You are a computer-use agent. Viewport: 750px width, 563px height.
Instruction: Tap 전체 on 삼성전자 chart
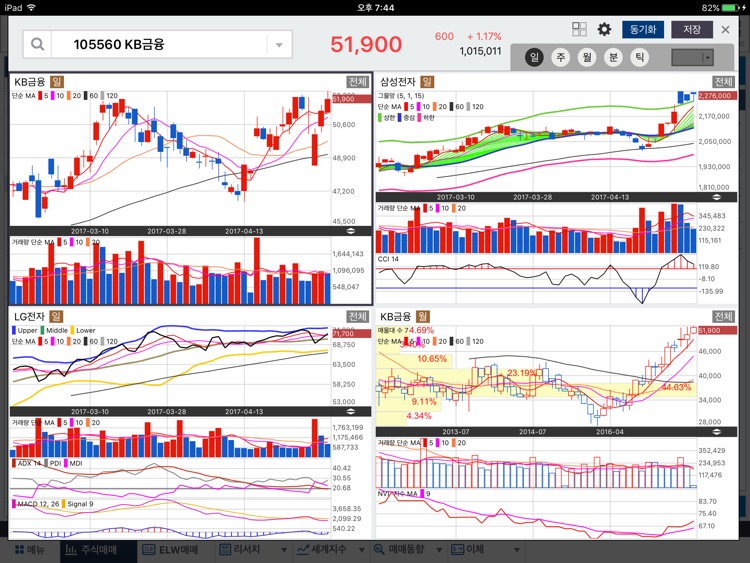click(723, 82)
